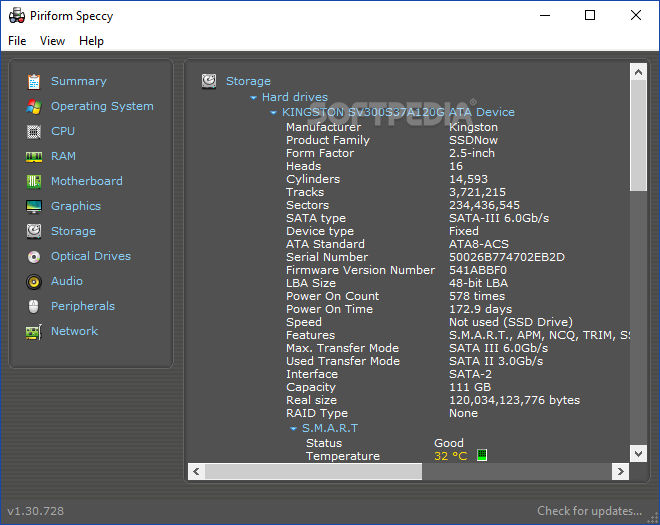Screen dimensions: 660x525
Task: Open the Network section
Action: click(75, 331)
